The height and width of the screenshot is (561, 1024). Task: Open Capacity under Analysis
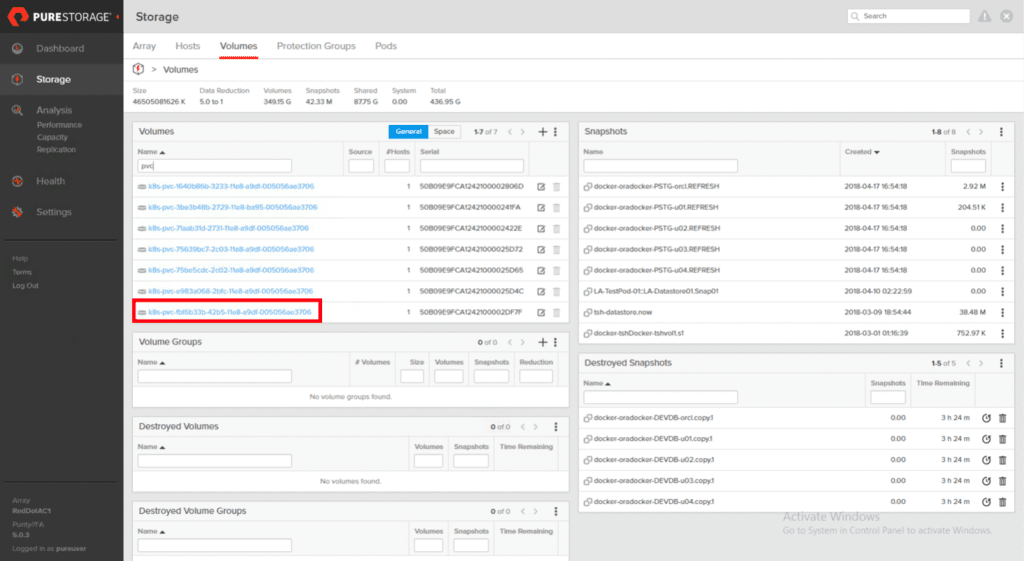pyautogui.click(x=52, y=137)
